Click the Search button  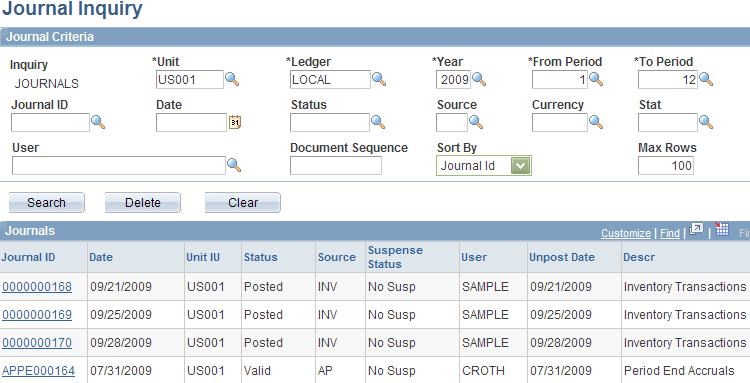click(46, 203)
